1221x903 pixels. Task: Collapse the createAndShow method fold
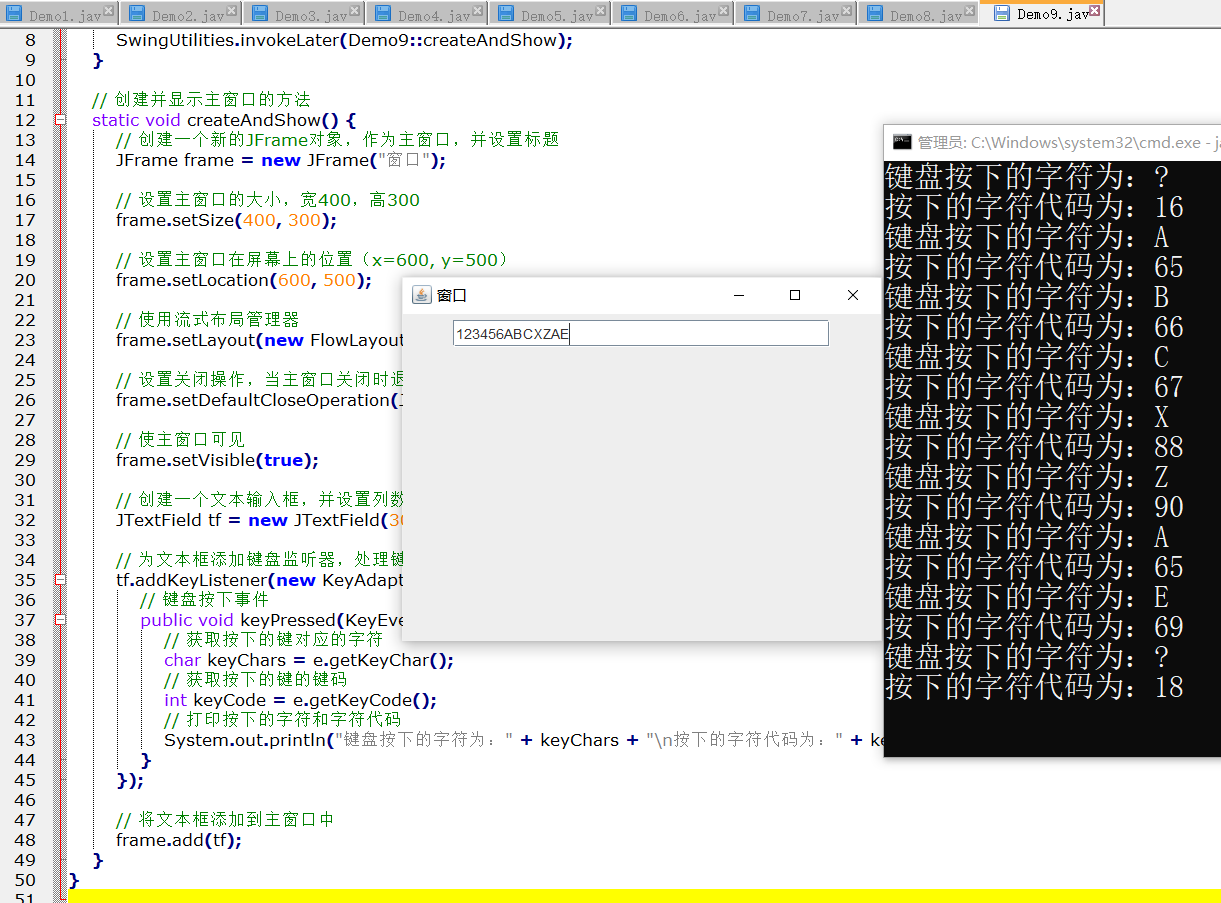pos(60,120)
